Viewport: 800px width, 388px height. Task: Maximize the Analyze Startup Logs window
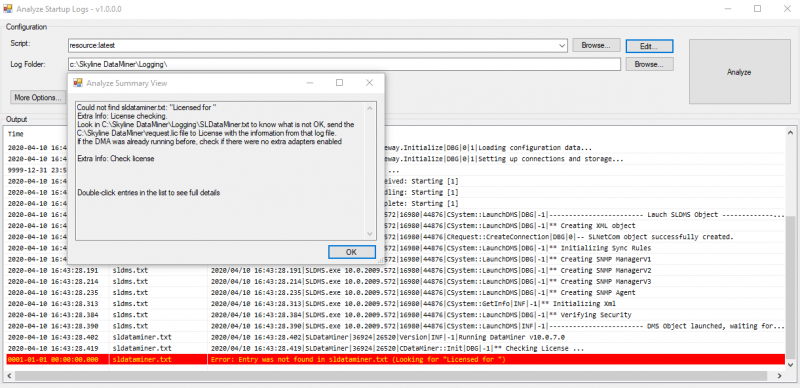click(x=758, y=9)
